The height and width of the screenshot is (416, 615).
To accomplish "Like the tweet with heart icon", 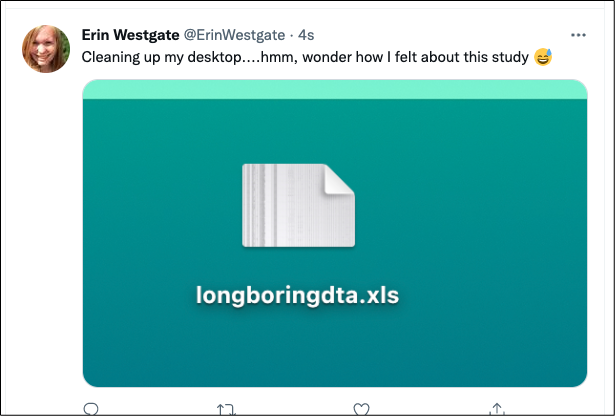I will (362, 408).
